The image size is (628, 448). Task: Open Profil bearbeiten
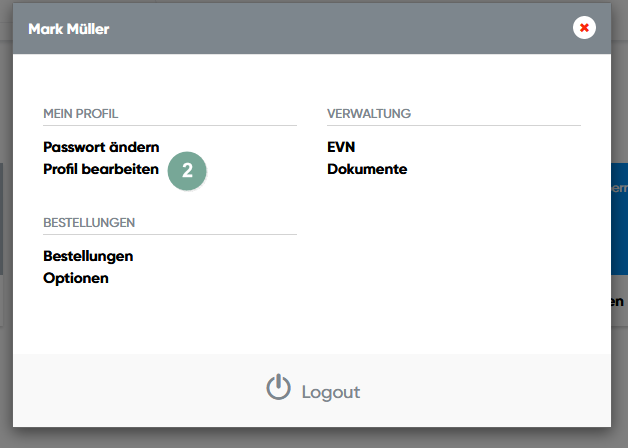tap(101, 169)
